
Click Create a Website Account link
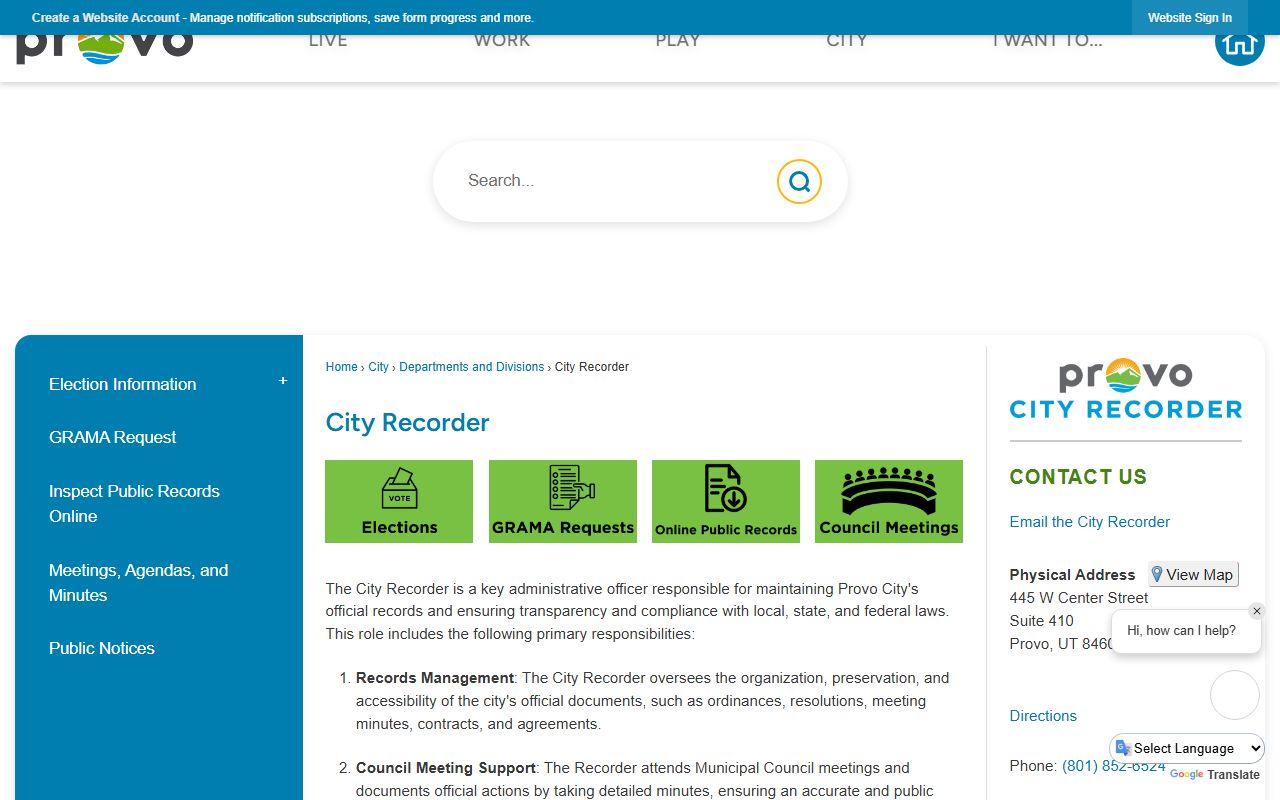106,18
